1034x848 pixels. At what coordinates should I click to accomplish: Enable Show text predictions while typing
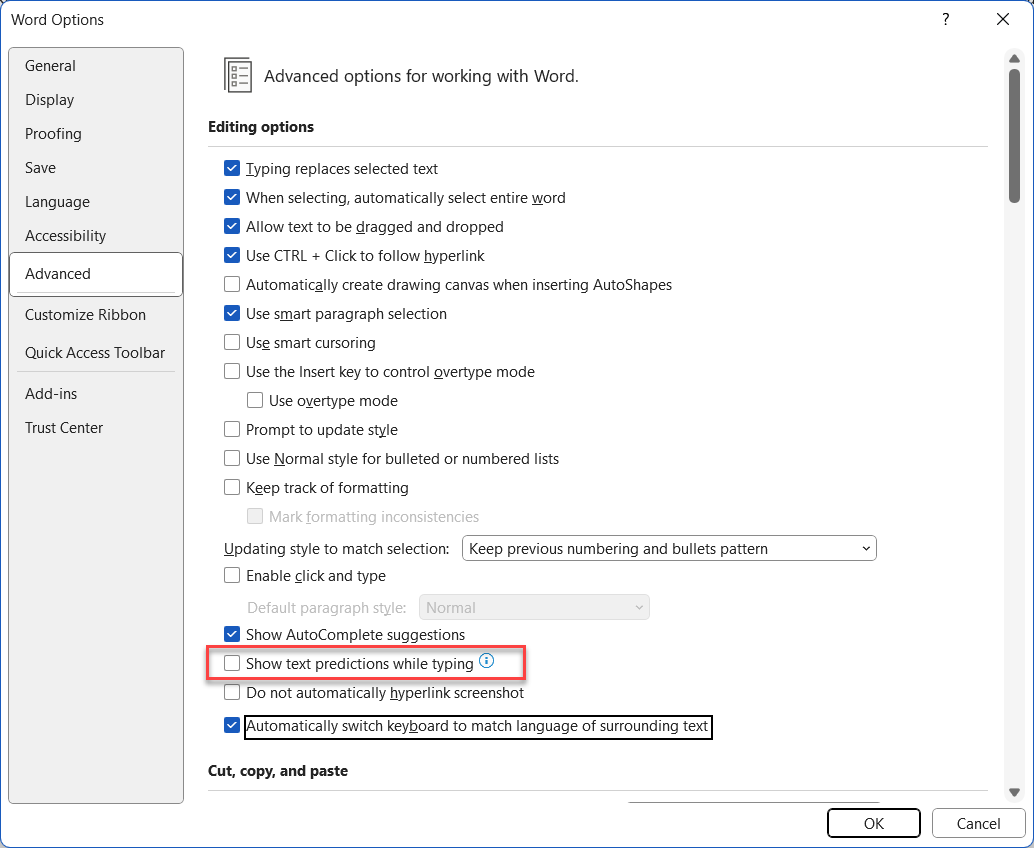(231, 662)
